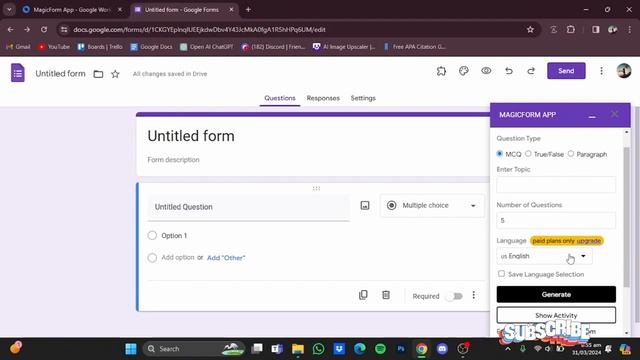Click the taskbar Search box

click(x=194, y=349)
